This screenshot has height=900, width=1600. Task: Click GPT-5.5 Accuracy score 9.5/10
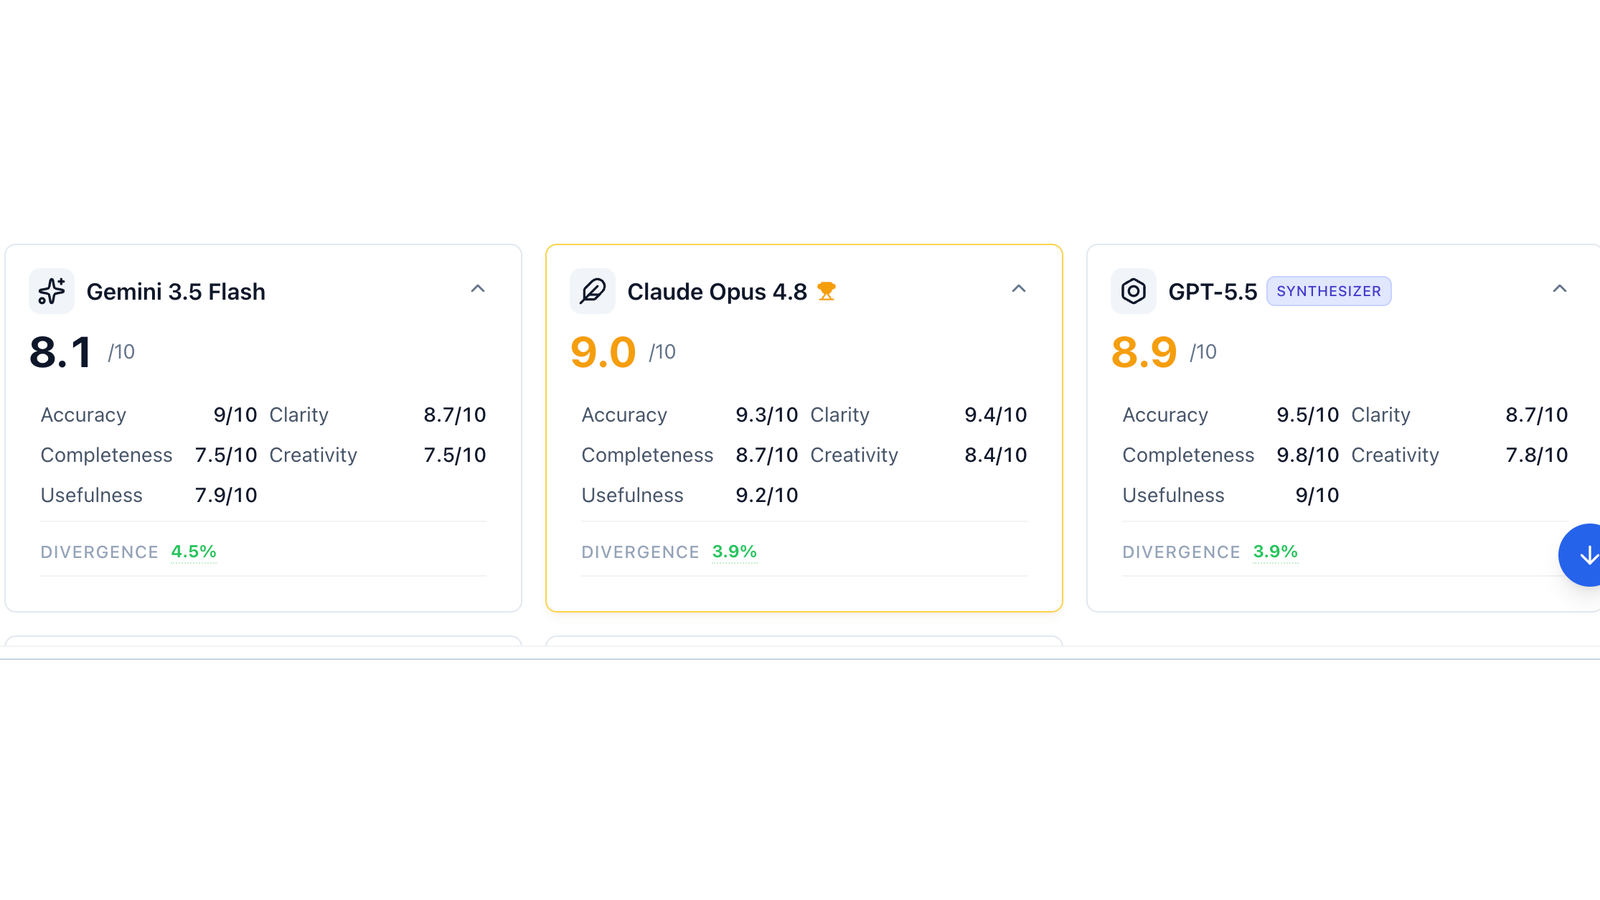pyautogui.click(x=1308, y=415)
